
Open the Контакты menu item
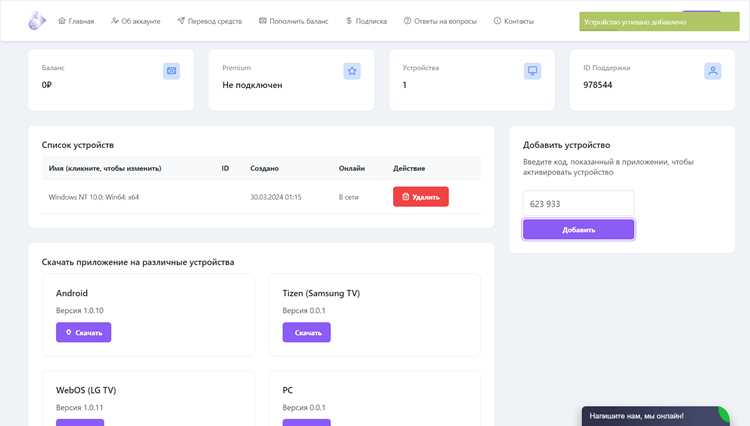[514, 21]
